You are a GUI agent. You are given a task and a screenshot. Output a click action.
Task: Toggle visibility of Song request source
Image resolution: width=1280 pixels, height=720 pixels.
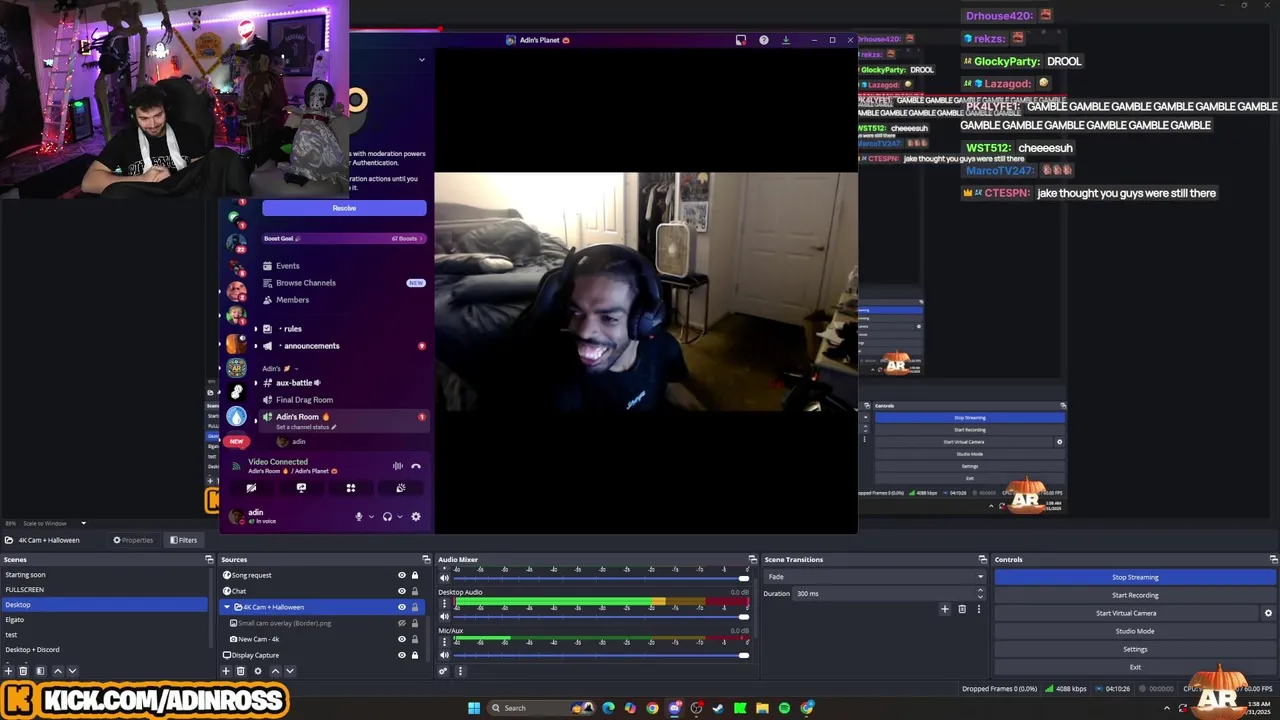[402, 575]
